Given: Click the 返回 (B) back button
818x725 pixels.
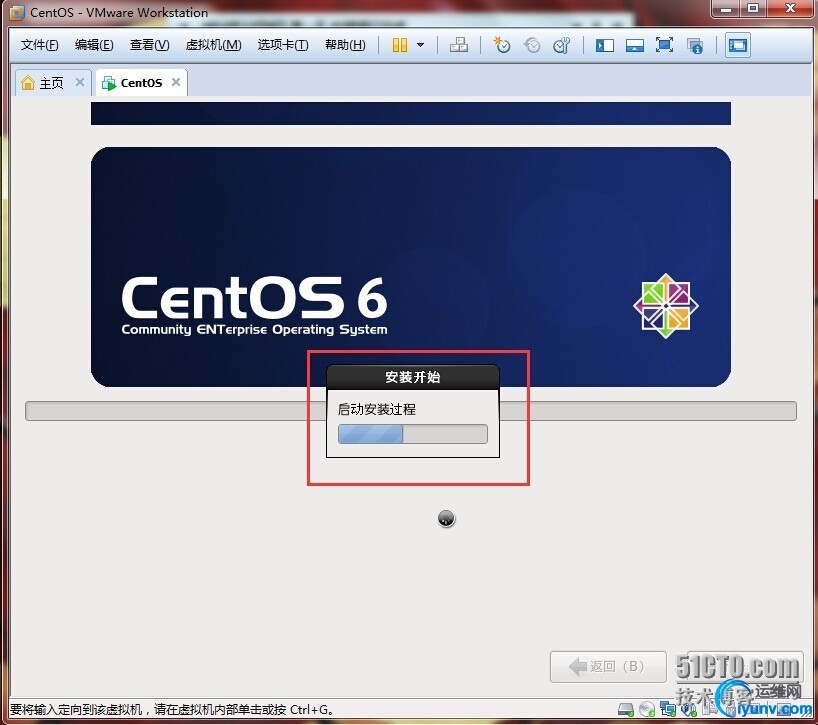Looking at the screenshot, I should click(608, 667).
